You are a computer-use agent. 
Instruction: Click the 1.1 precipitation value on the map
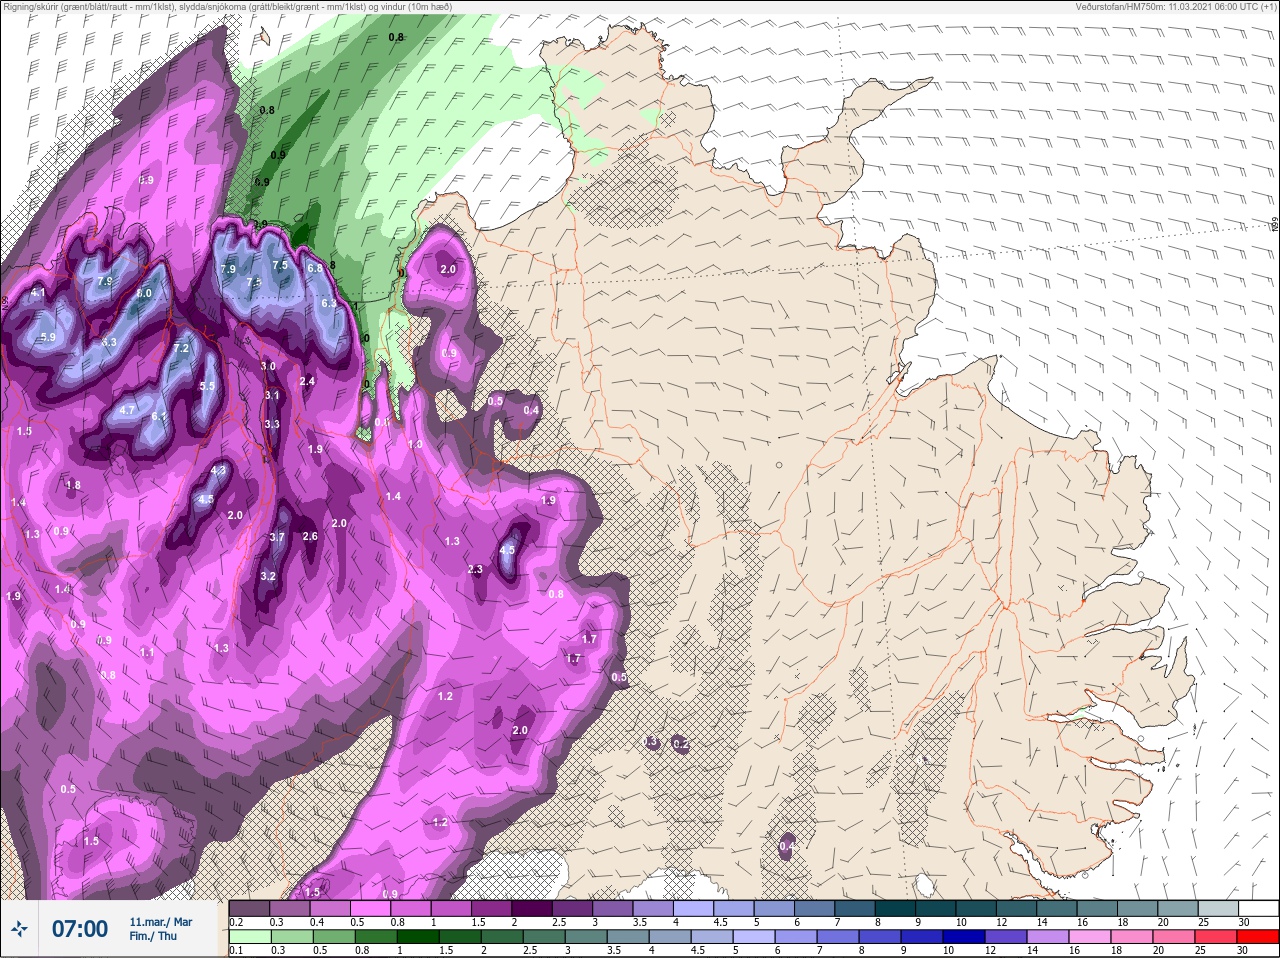(147, 652)
